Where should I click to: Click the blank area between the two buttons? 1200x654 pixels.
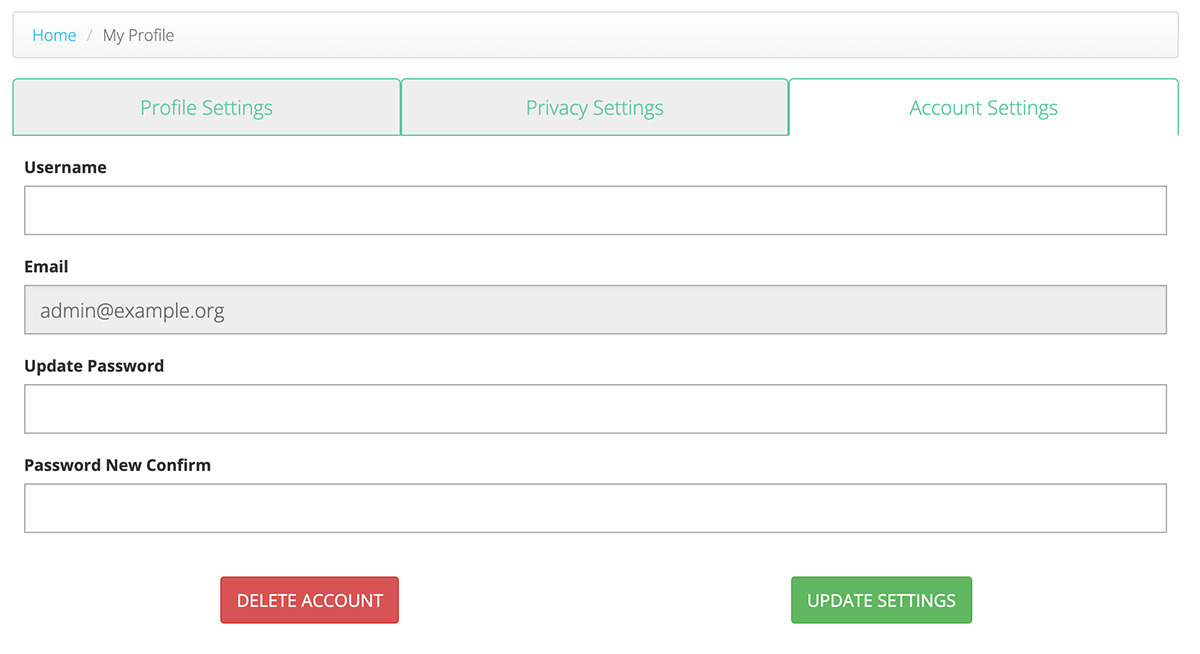coord(595,600)
